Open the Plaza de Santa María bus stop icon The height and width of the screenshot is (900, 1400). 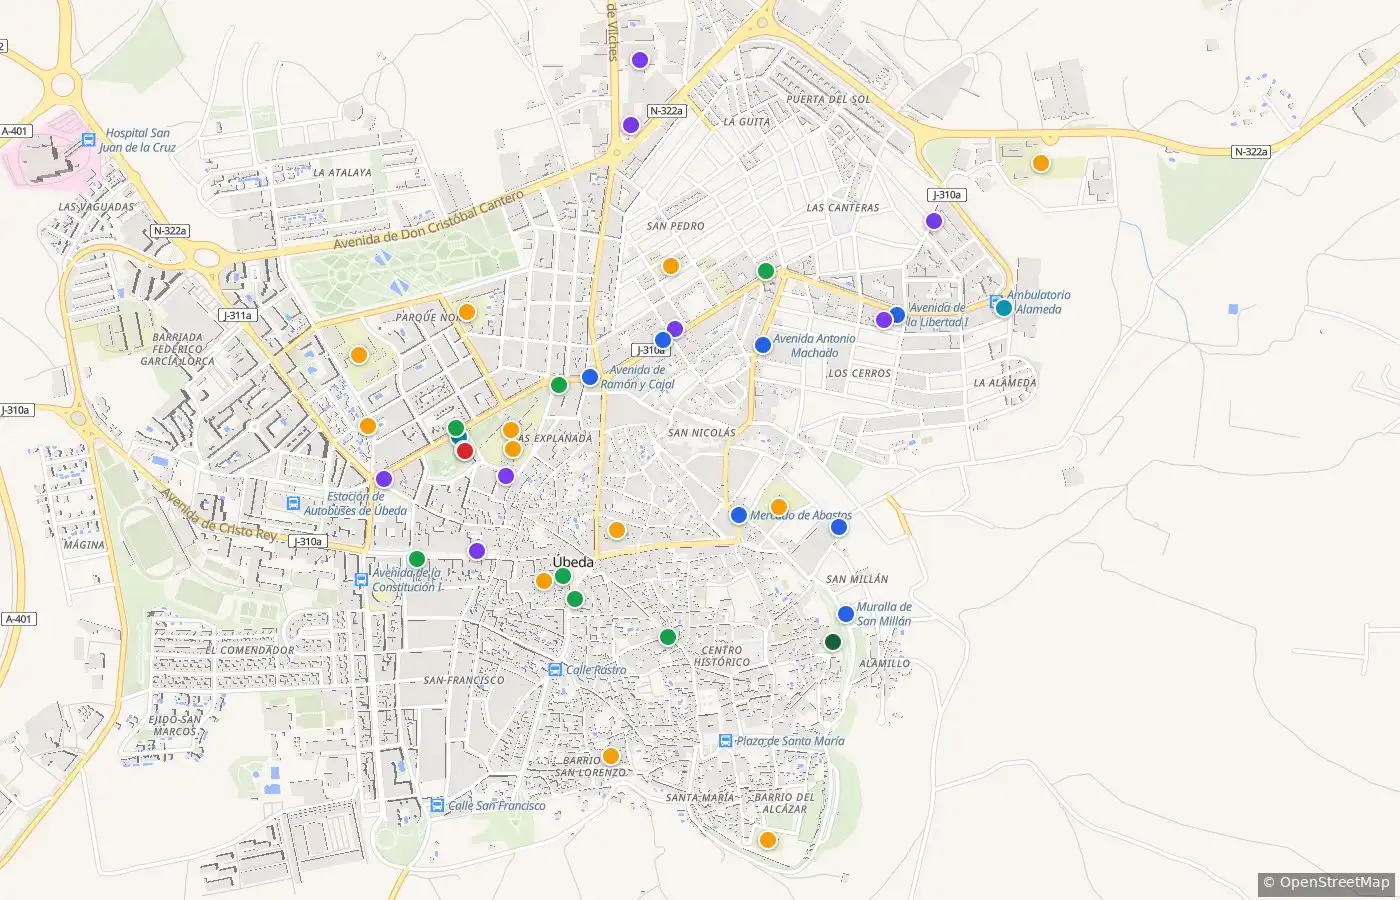point(726,741)
